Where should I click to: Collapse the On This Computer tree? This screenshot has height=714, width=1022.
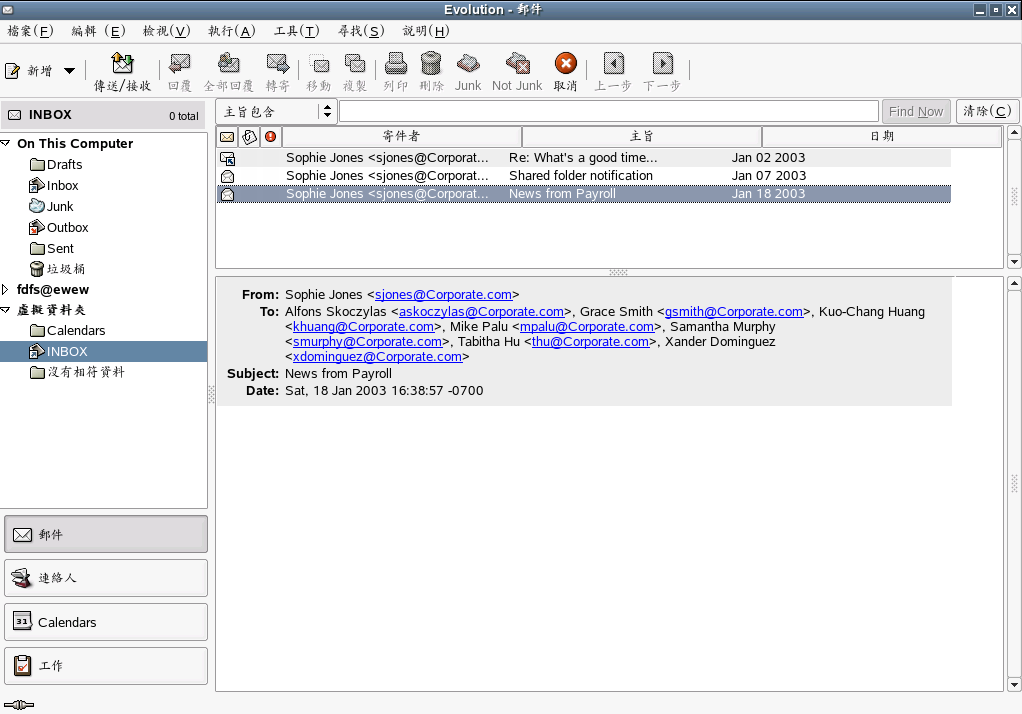7,143
